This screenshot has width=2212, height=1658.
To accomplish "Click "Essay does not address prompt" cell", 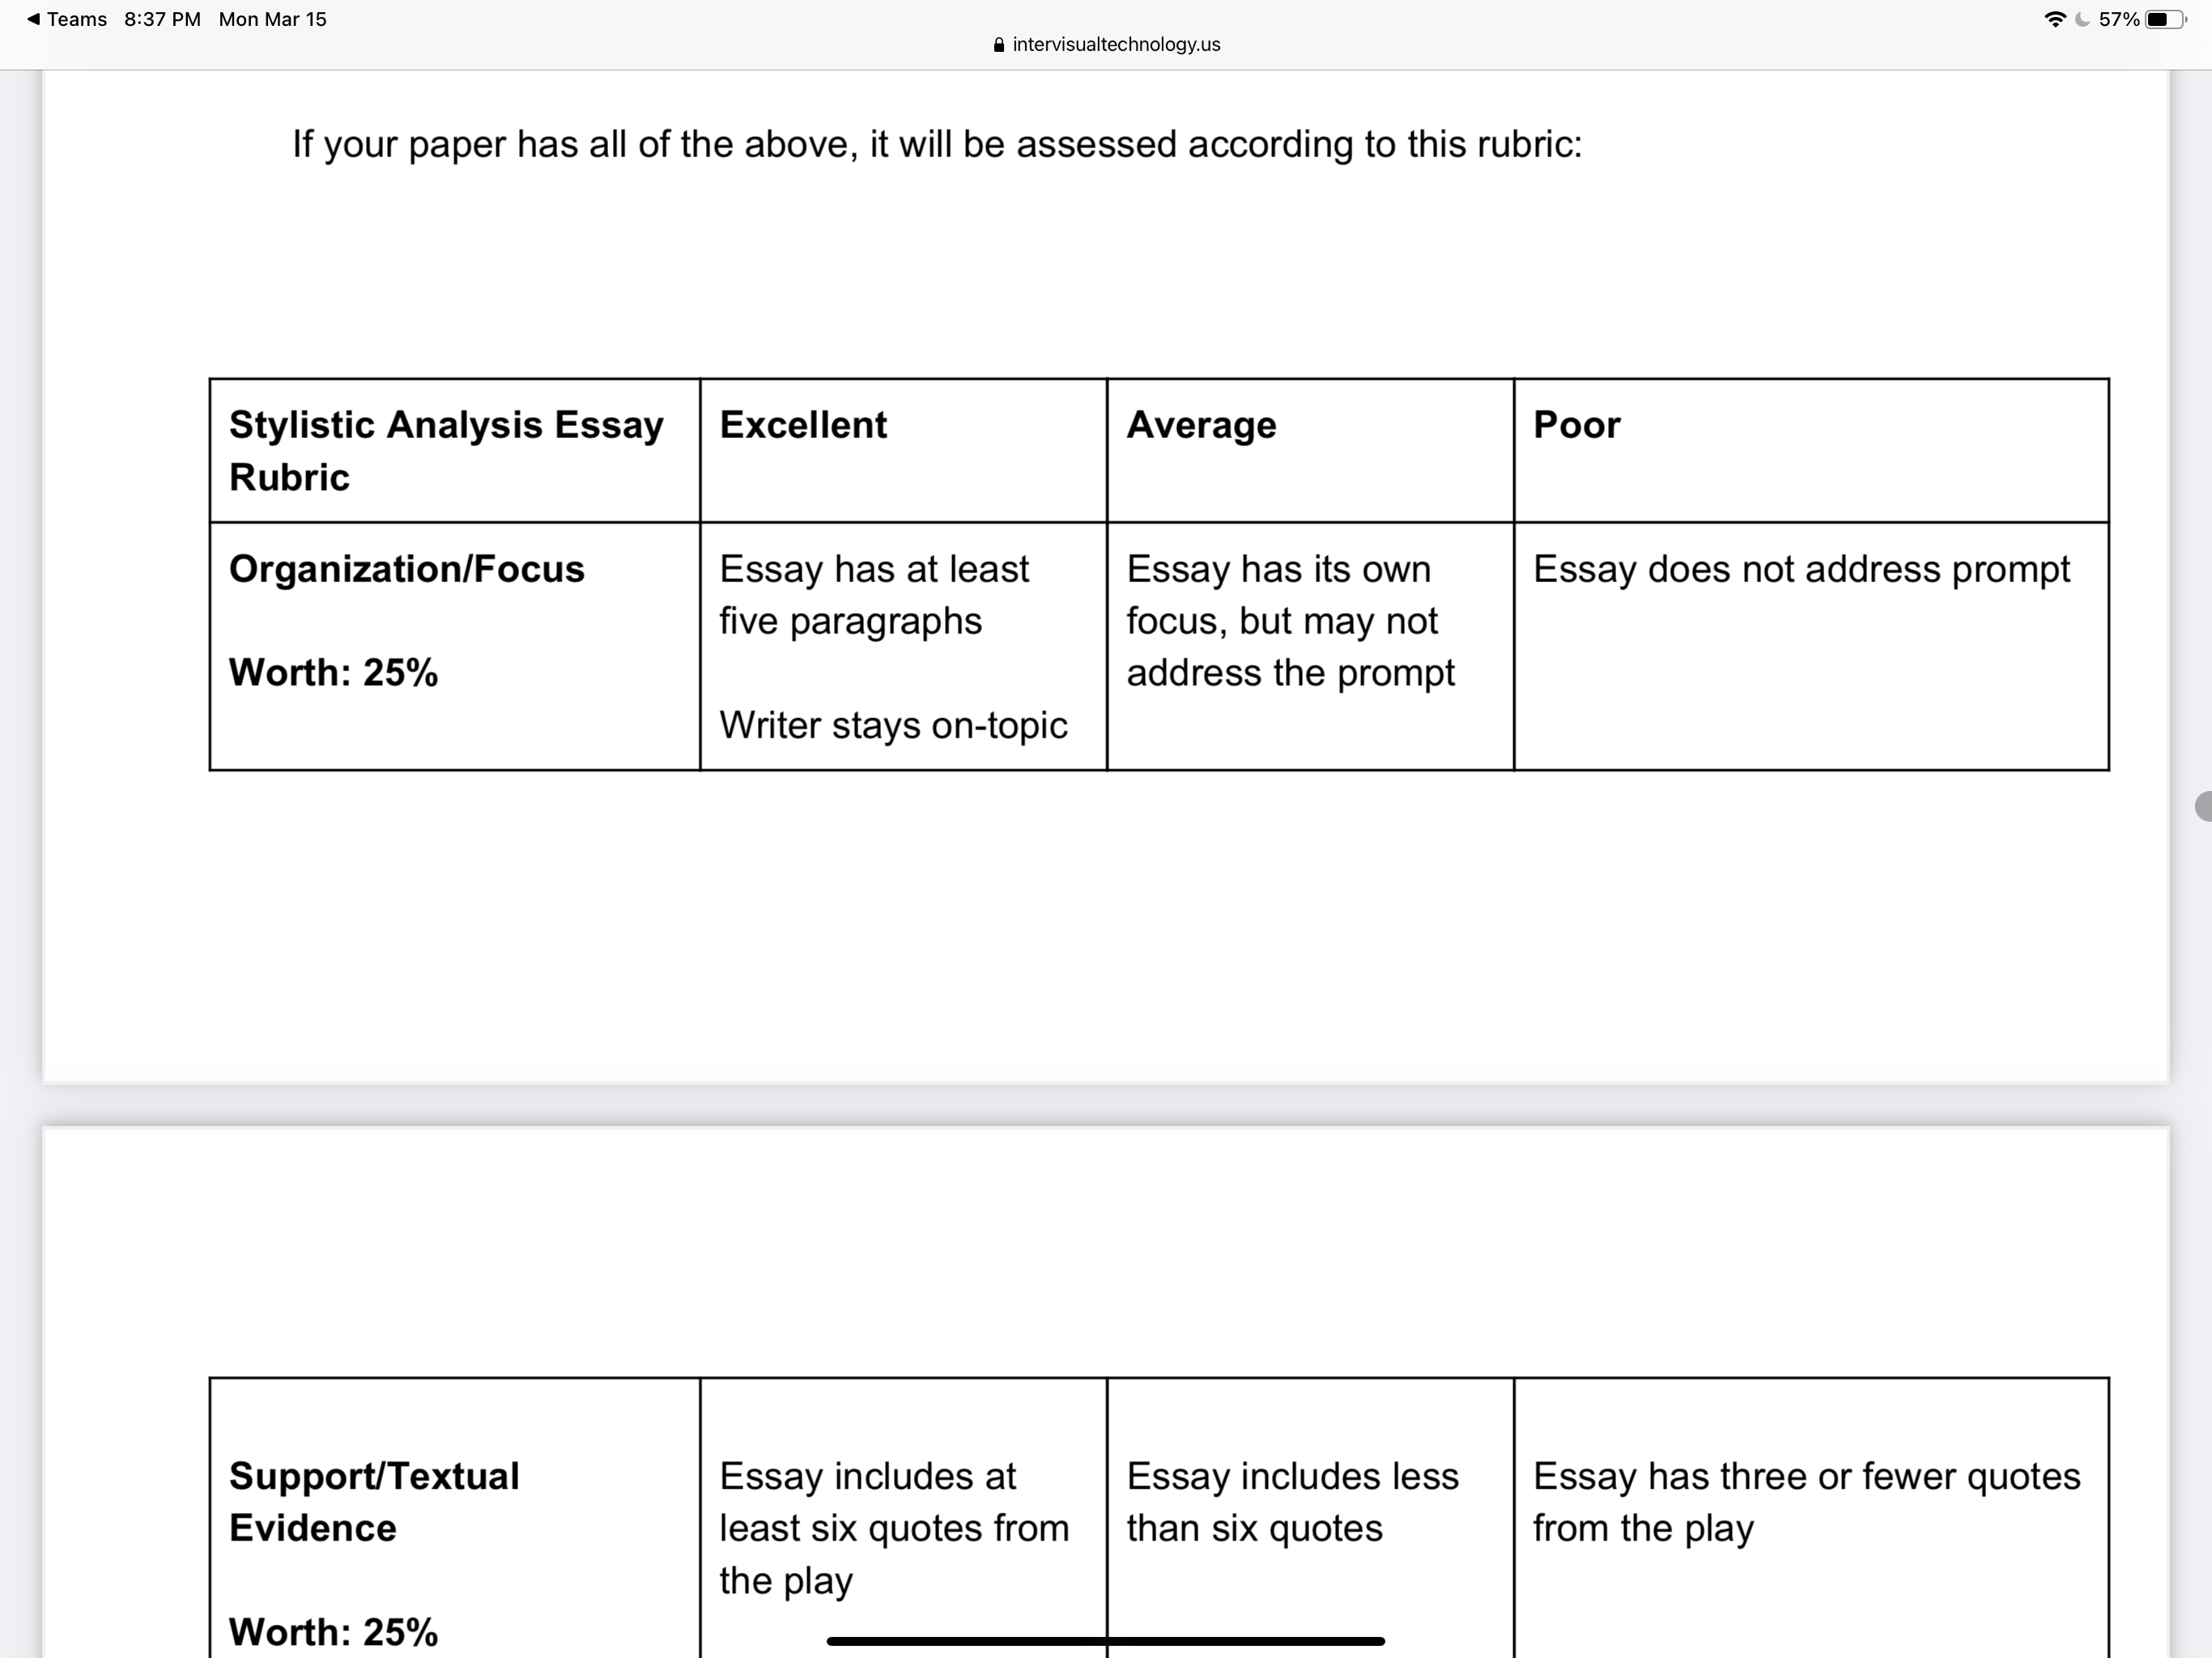I will pos(1801,569).
